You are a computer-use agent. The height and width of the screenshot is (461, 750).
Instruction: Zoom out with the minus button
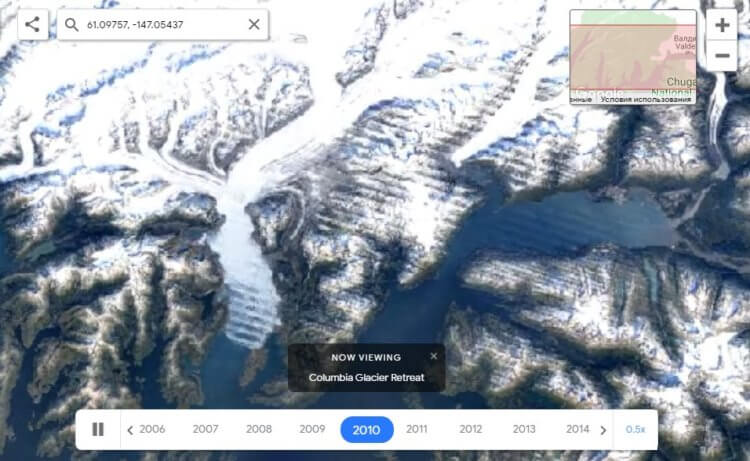point(722,55)
